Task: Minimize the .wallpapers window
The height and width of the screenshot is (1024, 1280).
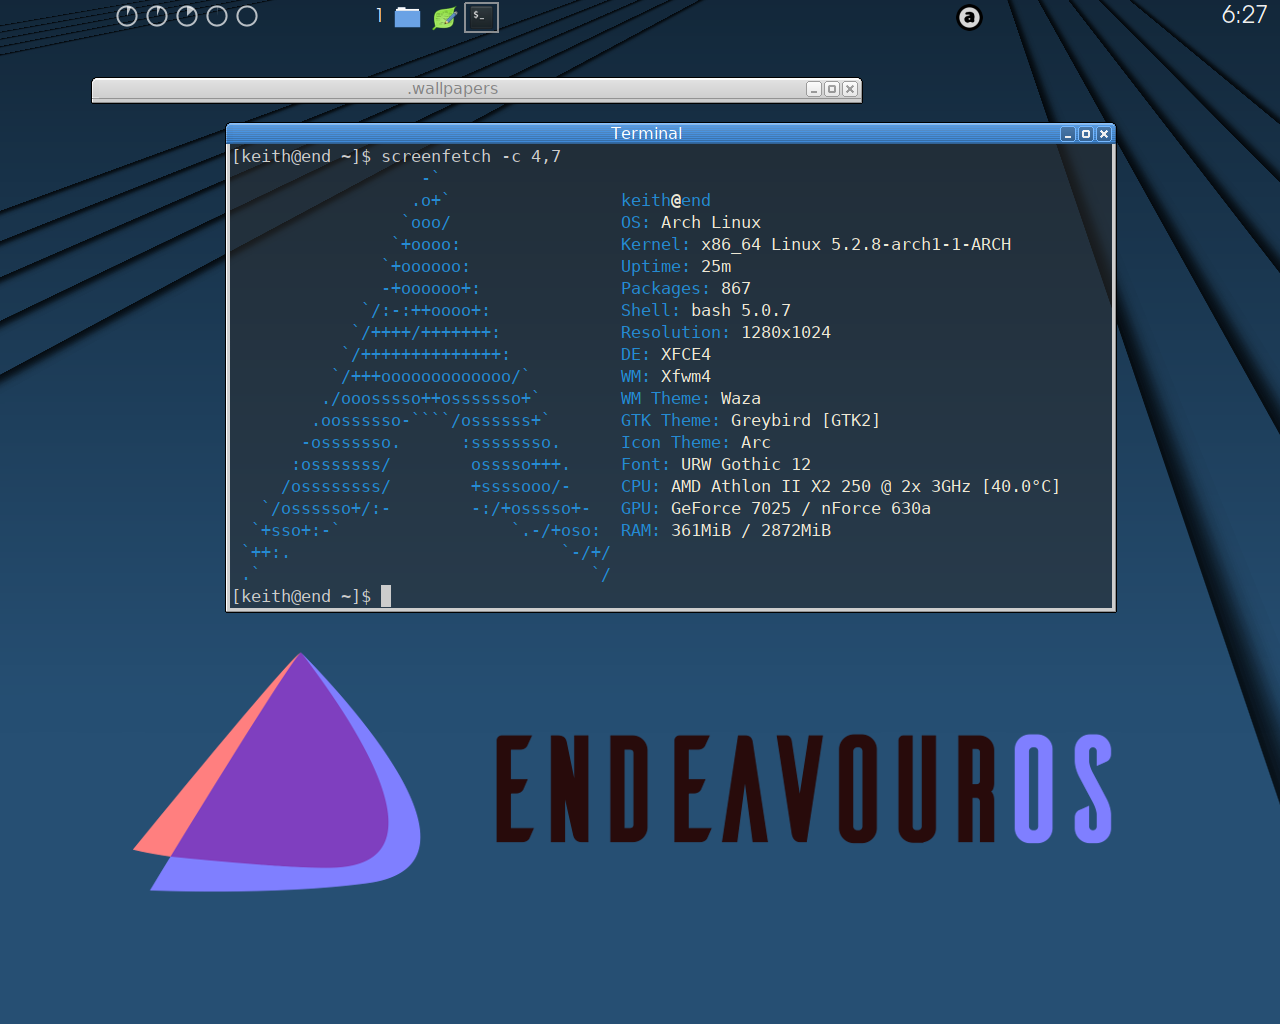Action: (x=814, y=89)
